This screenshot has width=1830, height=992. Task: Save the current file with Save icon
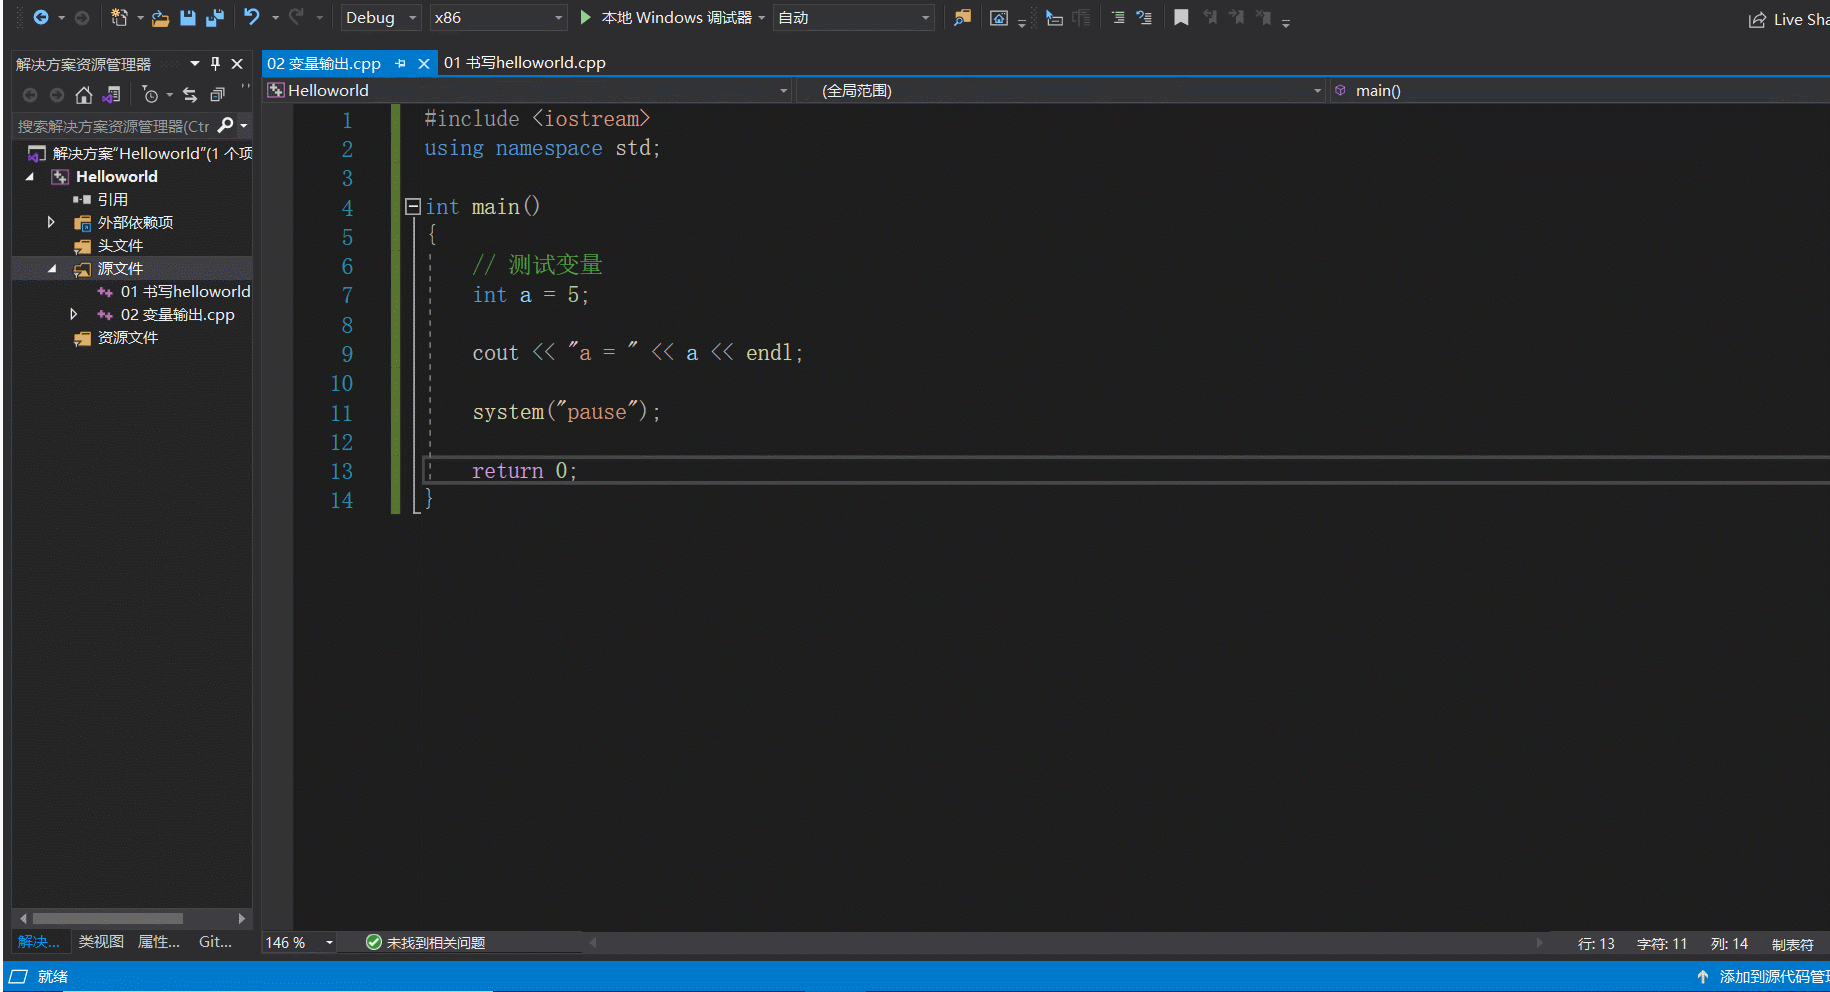[x=187, y=17]
